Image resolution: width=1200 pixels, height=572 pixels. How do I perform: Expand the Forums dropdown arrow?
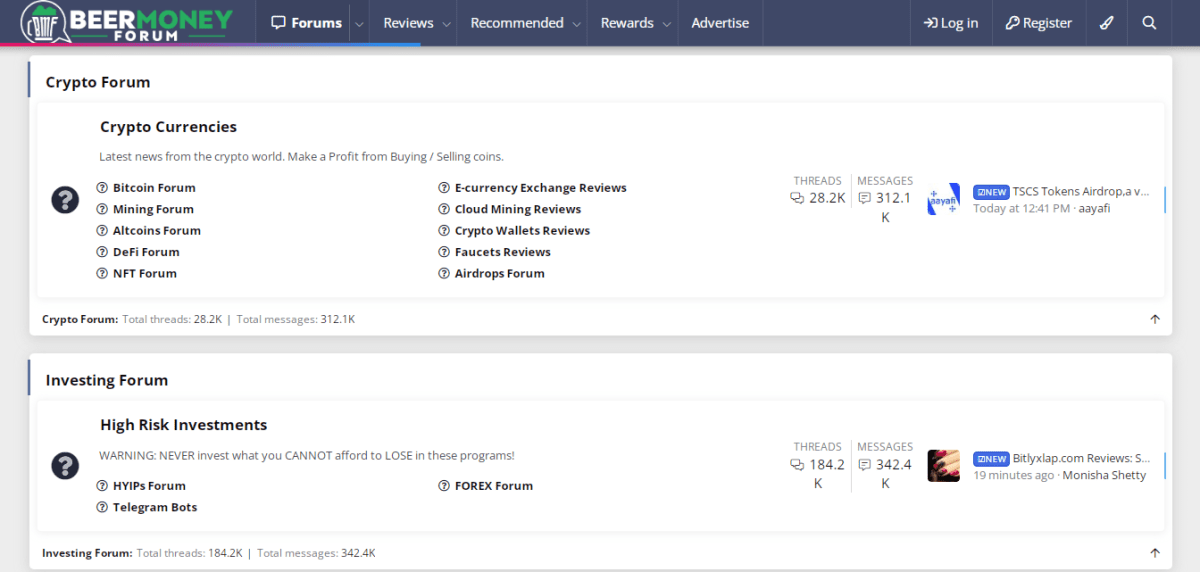[359, 23]
